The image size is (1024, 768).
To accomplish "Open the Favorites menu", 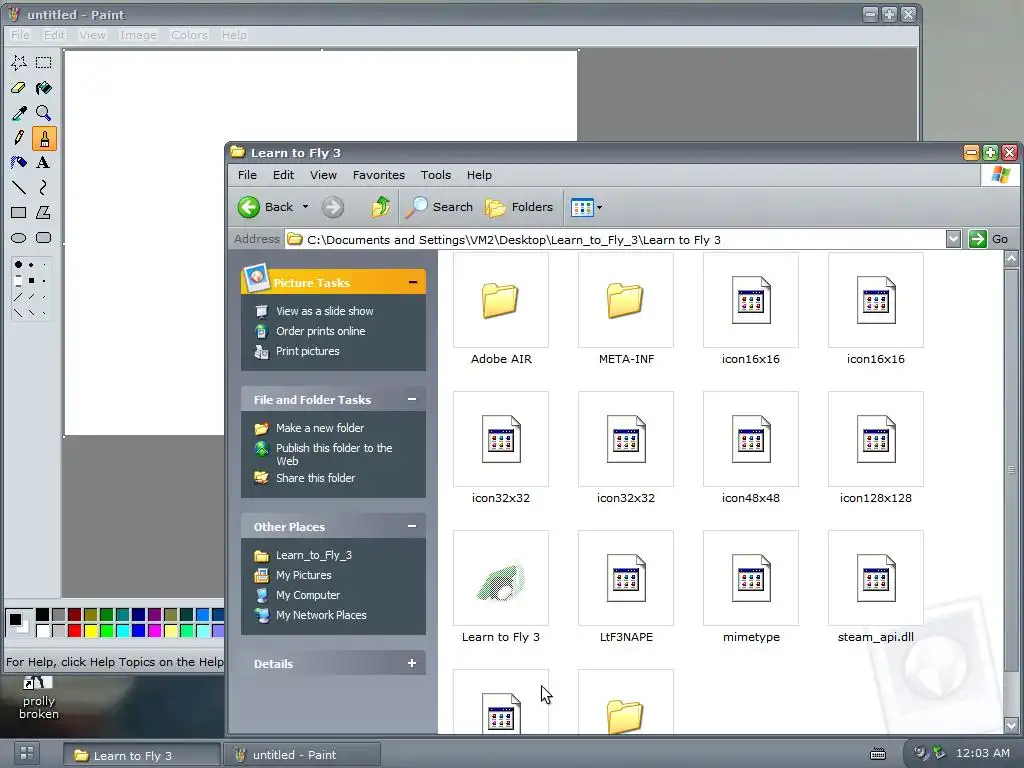I will [379, 175].
